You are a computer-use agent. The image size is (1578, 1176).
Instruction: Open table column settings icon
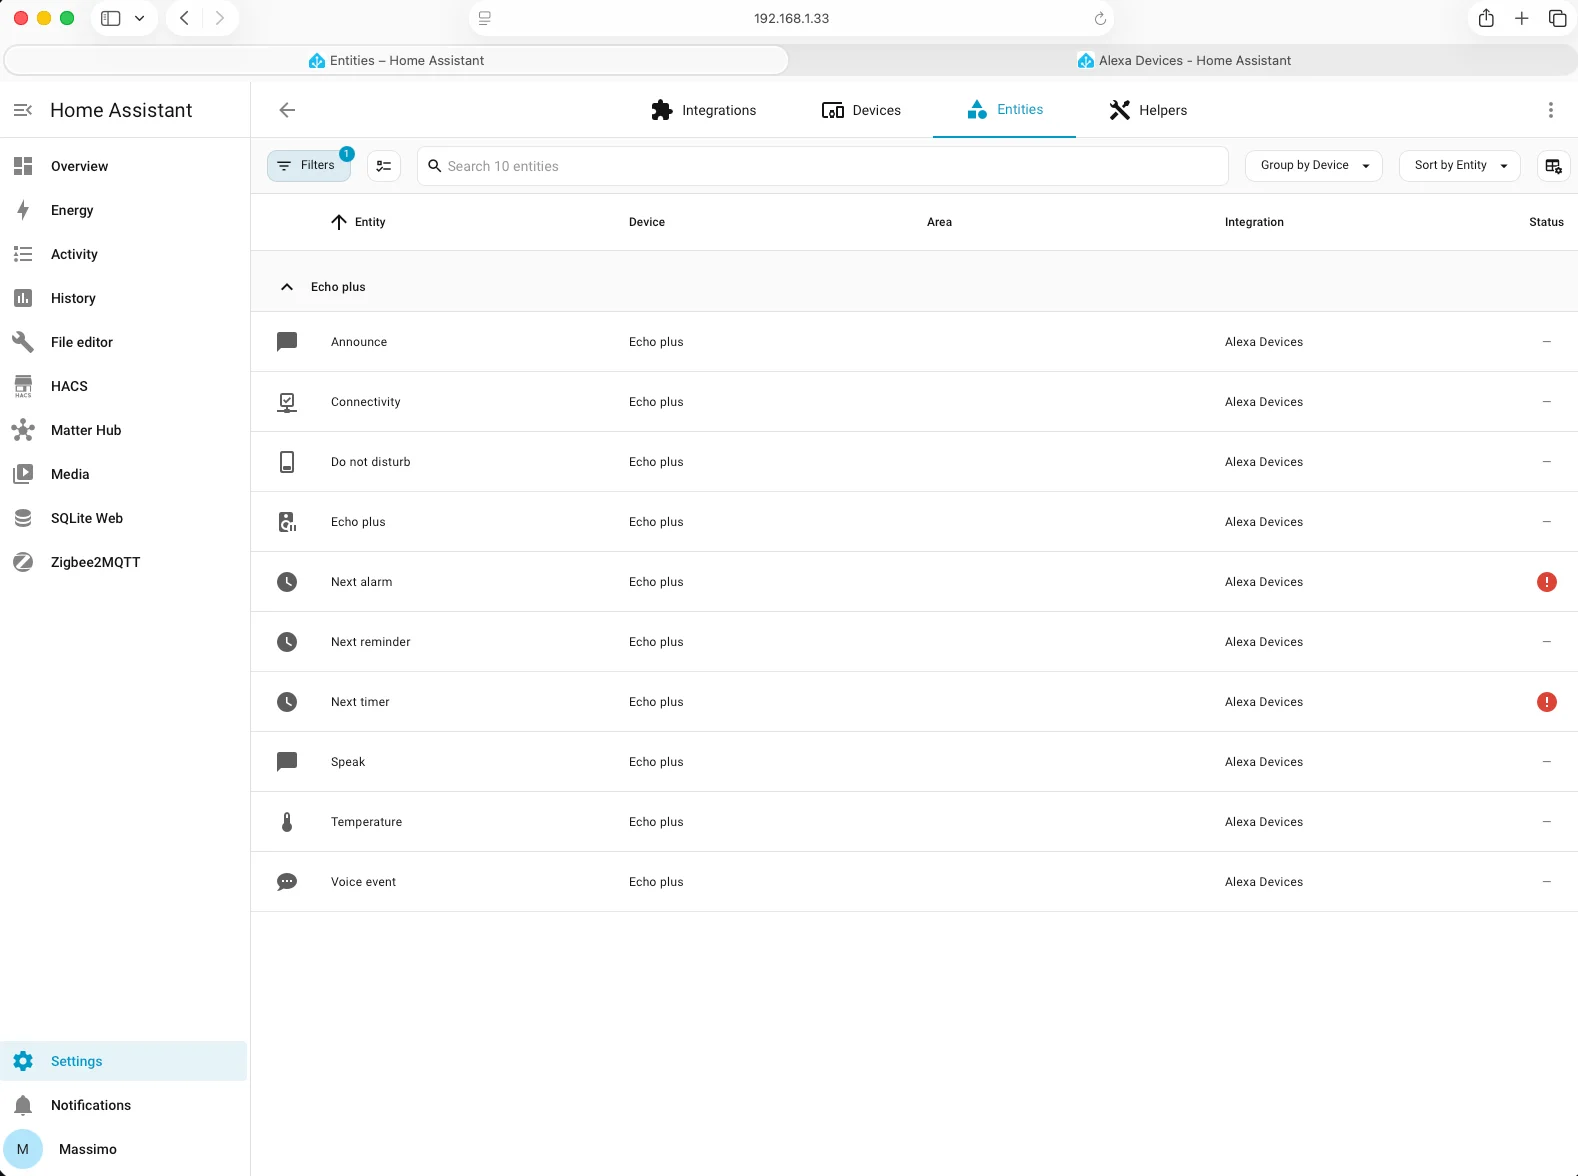coord(1553,166)
